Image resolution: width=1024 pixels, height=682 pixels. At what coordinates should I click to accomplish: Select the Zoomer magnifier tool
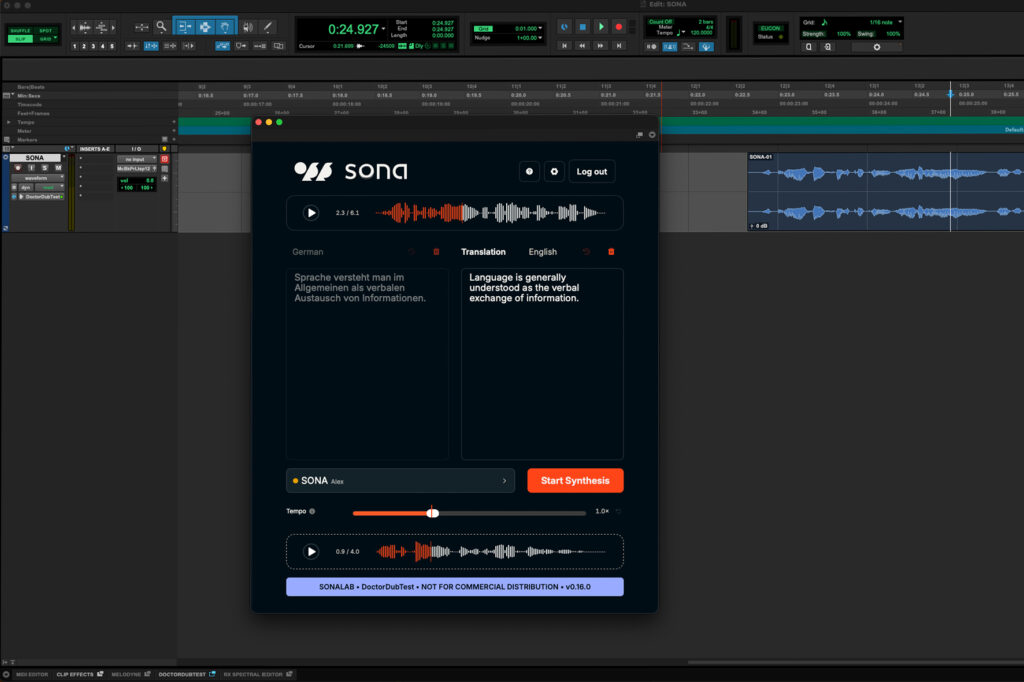161,27
